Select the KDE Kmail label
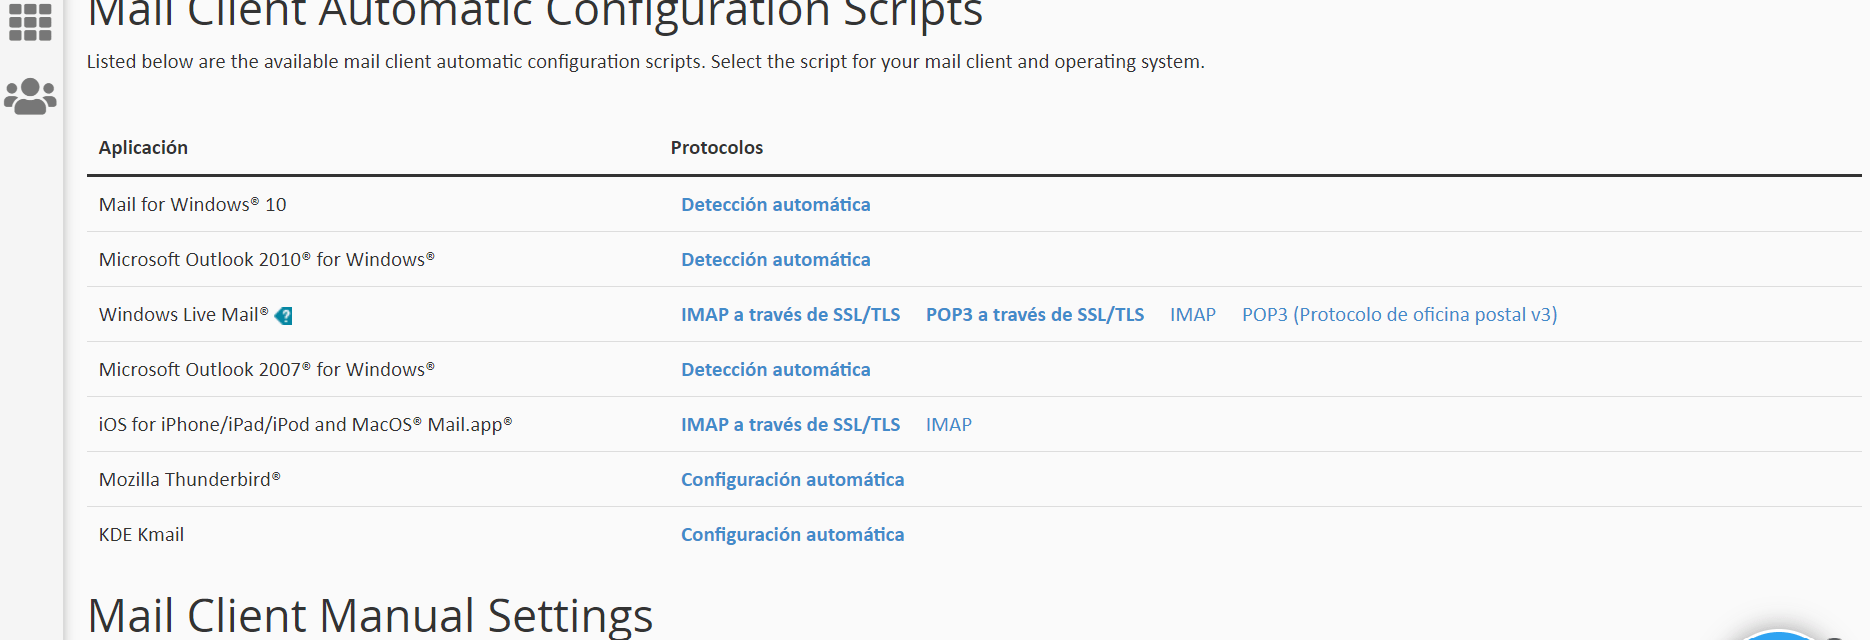Screen dimensions: 1870x640 (x=141, y=534)
